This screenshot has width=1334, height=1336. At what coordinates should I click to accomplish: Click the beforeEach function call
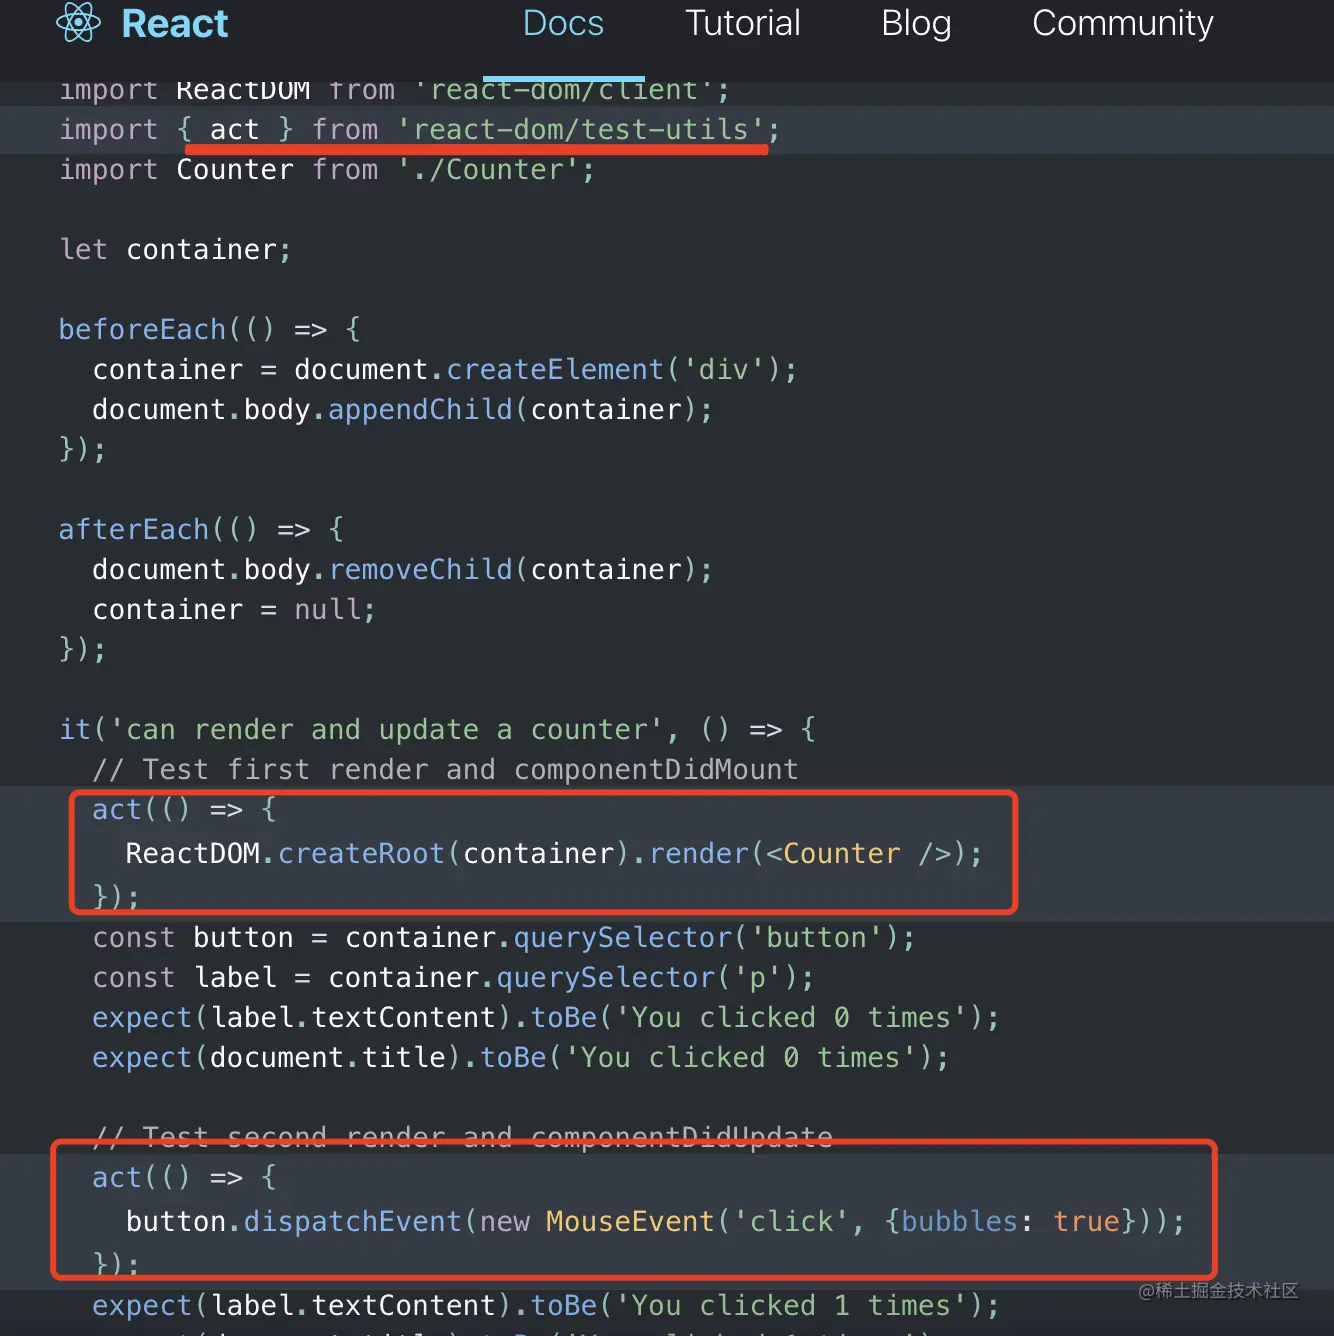click(x=142, y=329)
